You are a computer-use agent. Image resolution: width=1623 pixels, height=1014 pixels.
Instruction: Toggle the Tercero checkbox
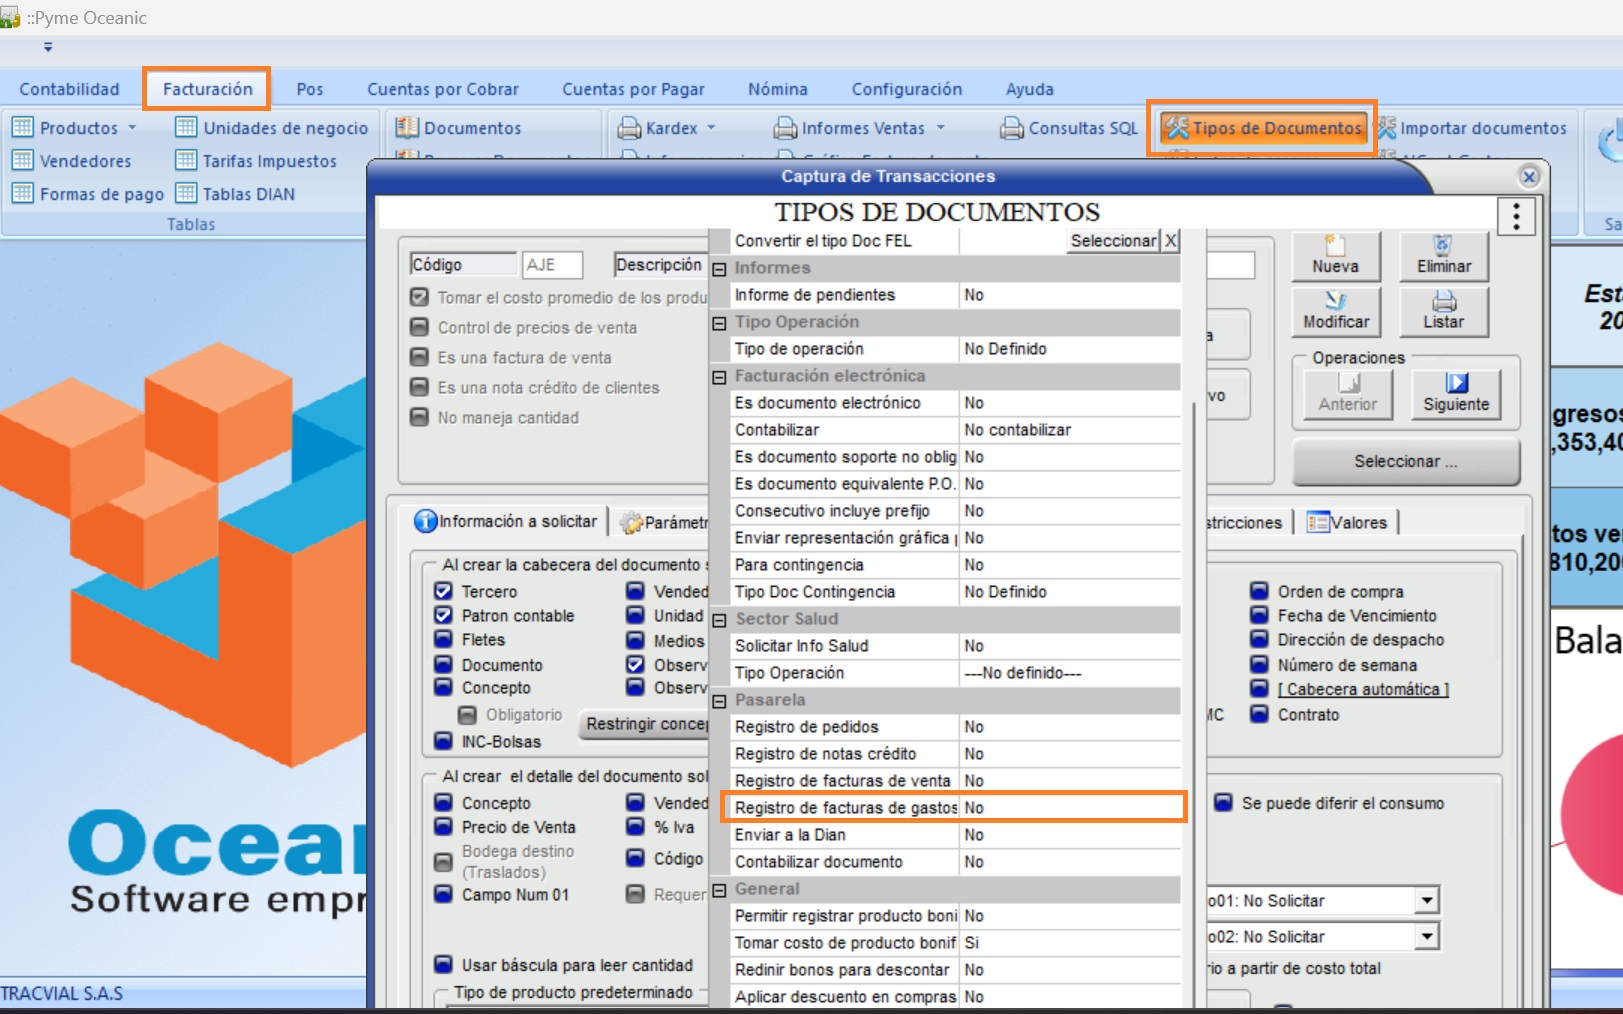pos(444,591)
